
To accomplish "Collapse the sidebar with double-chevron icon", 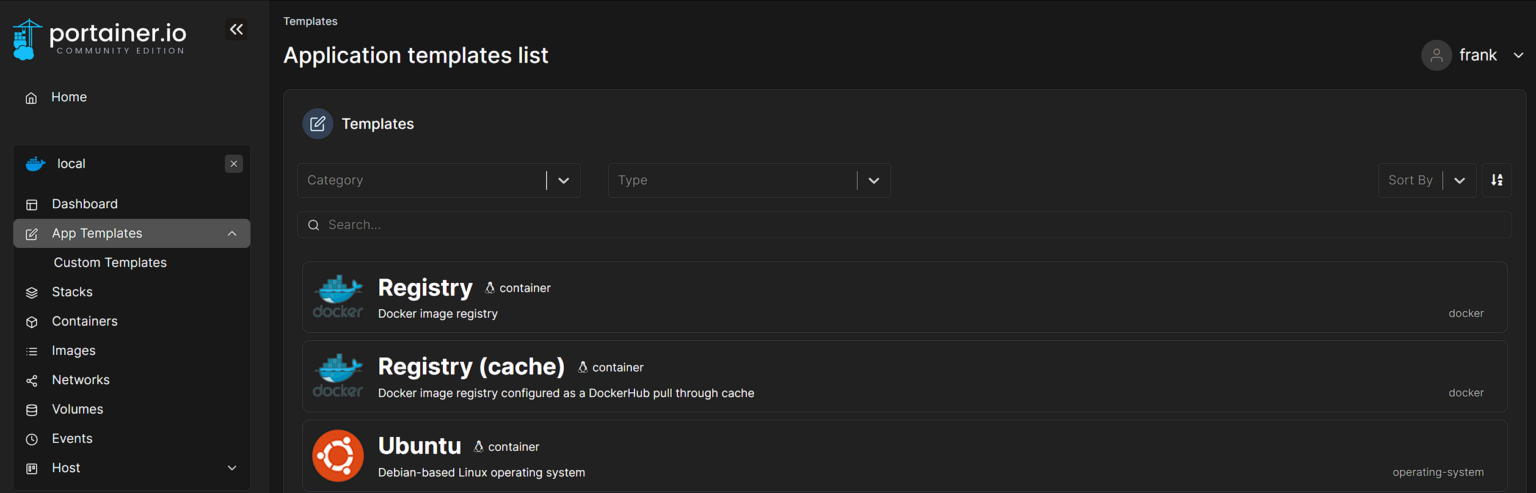I will pos(236,30).
